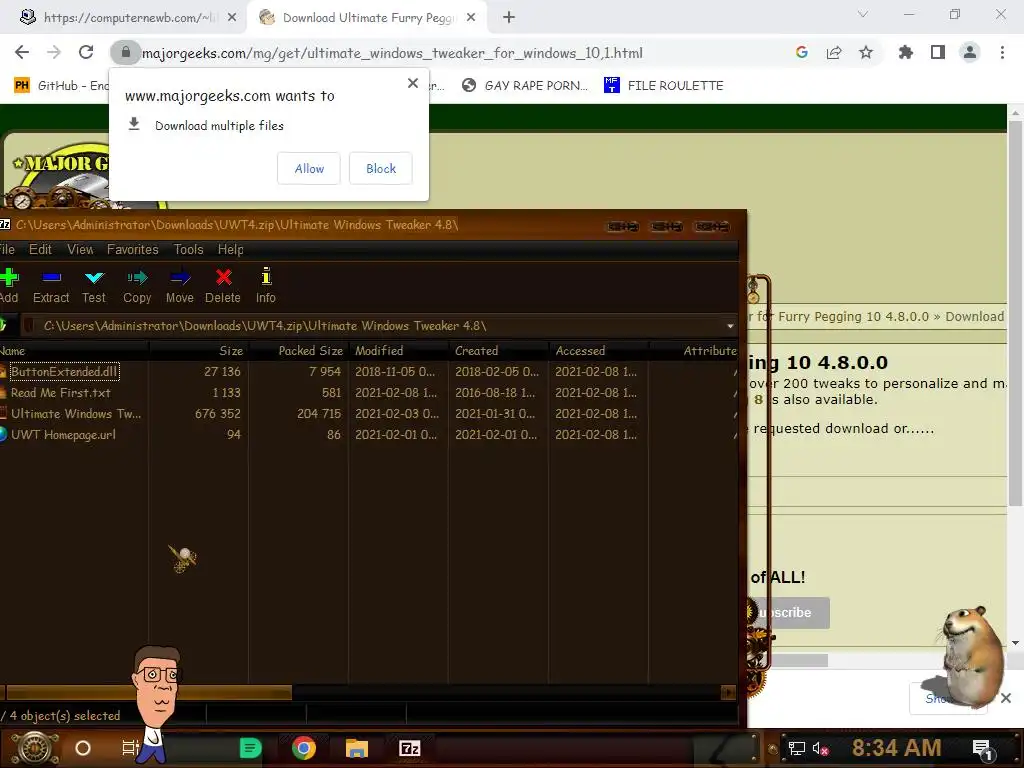Close the banner at page bottom right
Viewport: 1024px width, 768px height.
(1006, 698)
